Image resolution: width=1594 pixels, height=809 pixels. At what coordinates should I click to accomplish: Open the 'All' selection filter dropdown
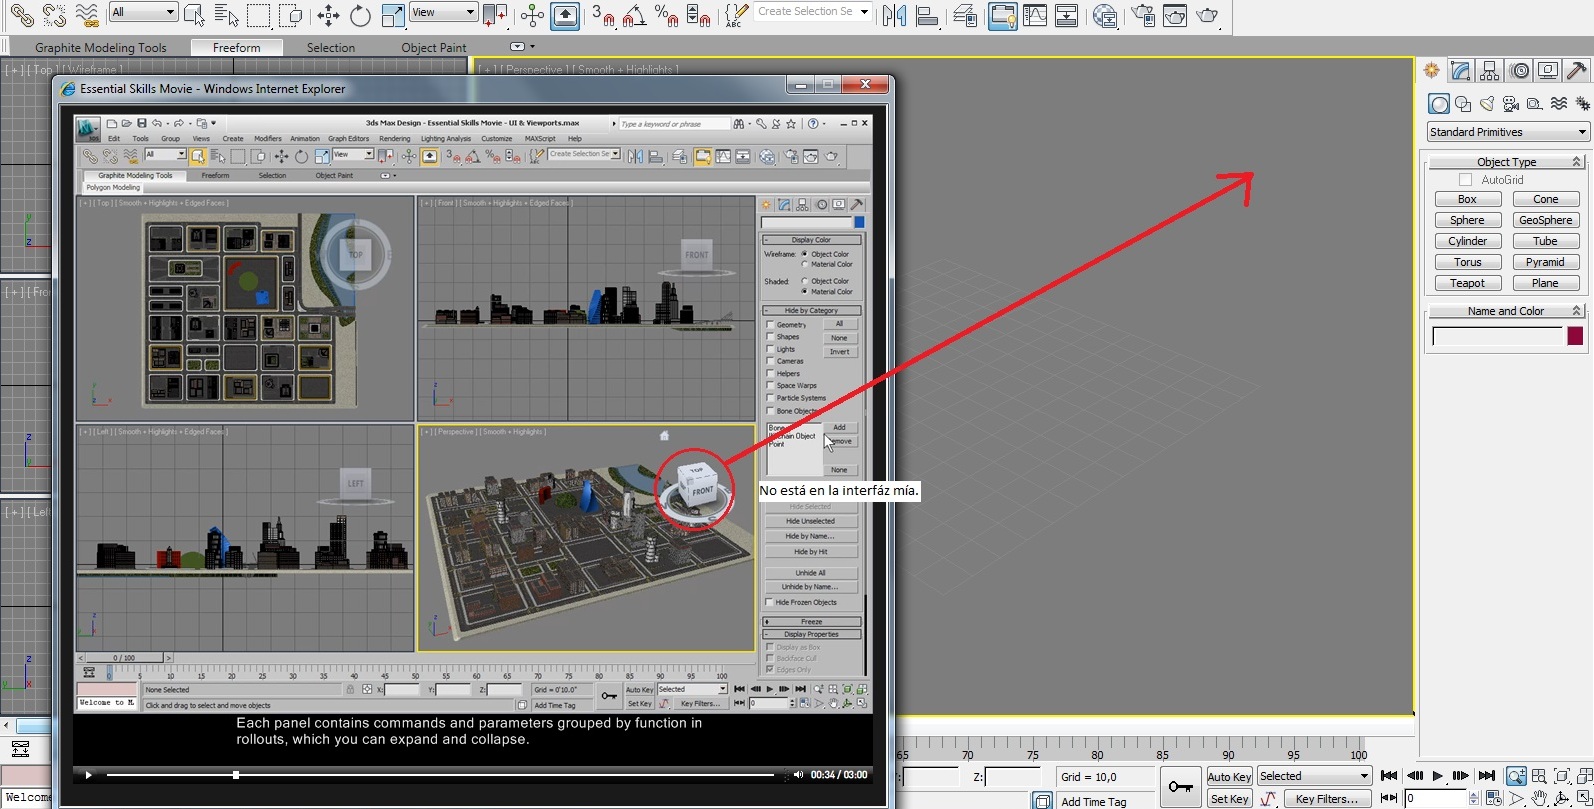144,12
